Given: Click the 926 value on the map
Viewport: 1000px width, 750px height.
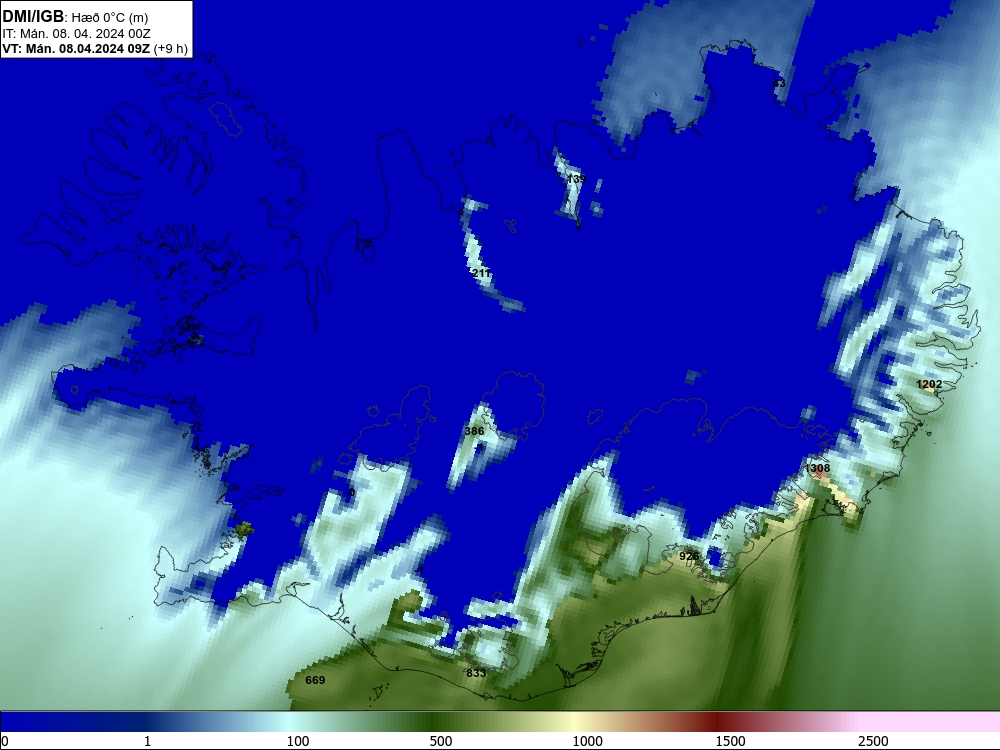Looking at the screenshot, I should pyautogui.click(x=689, y=556).
